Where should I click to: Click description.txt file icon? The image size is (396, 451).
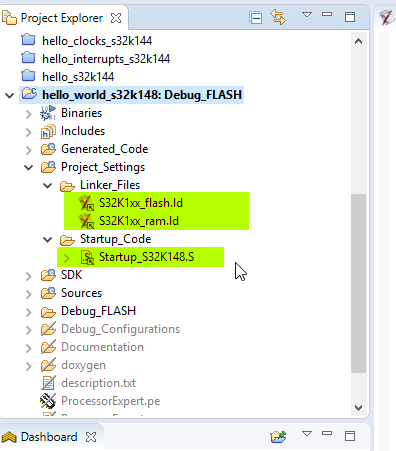pos(48,383)
